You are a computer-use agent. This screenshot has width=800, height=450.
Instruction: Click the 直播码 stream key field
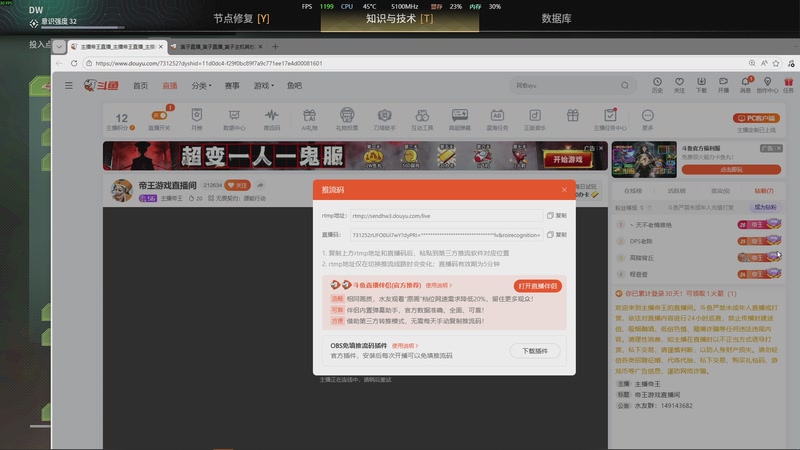(446, 235)
